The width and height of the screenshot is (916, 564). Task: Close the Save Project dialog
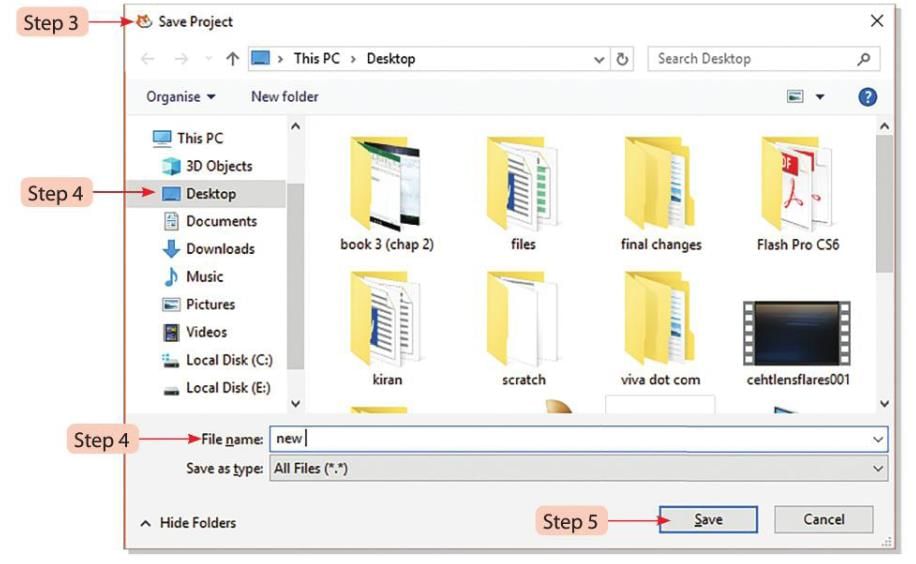coord(876,22)
